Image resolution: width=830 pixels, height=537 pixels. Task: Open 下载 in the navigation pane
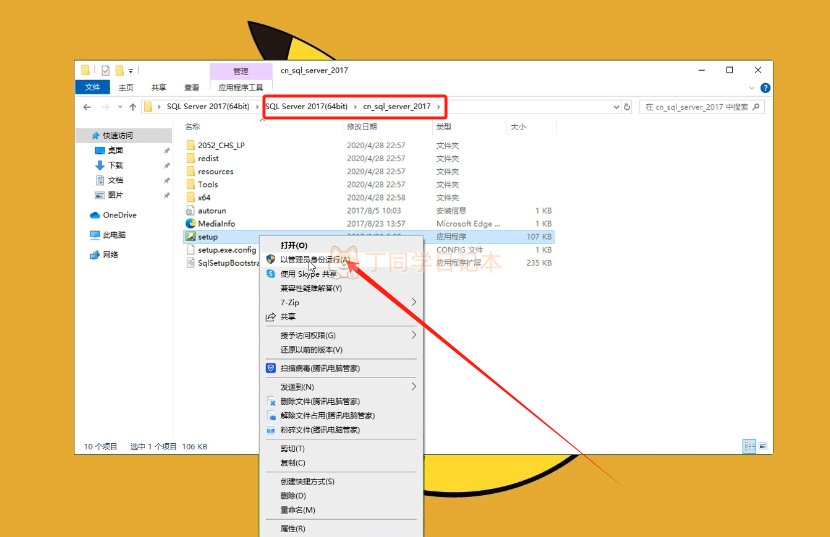pyautogui.click(x=115, y=165)
